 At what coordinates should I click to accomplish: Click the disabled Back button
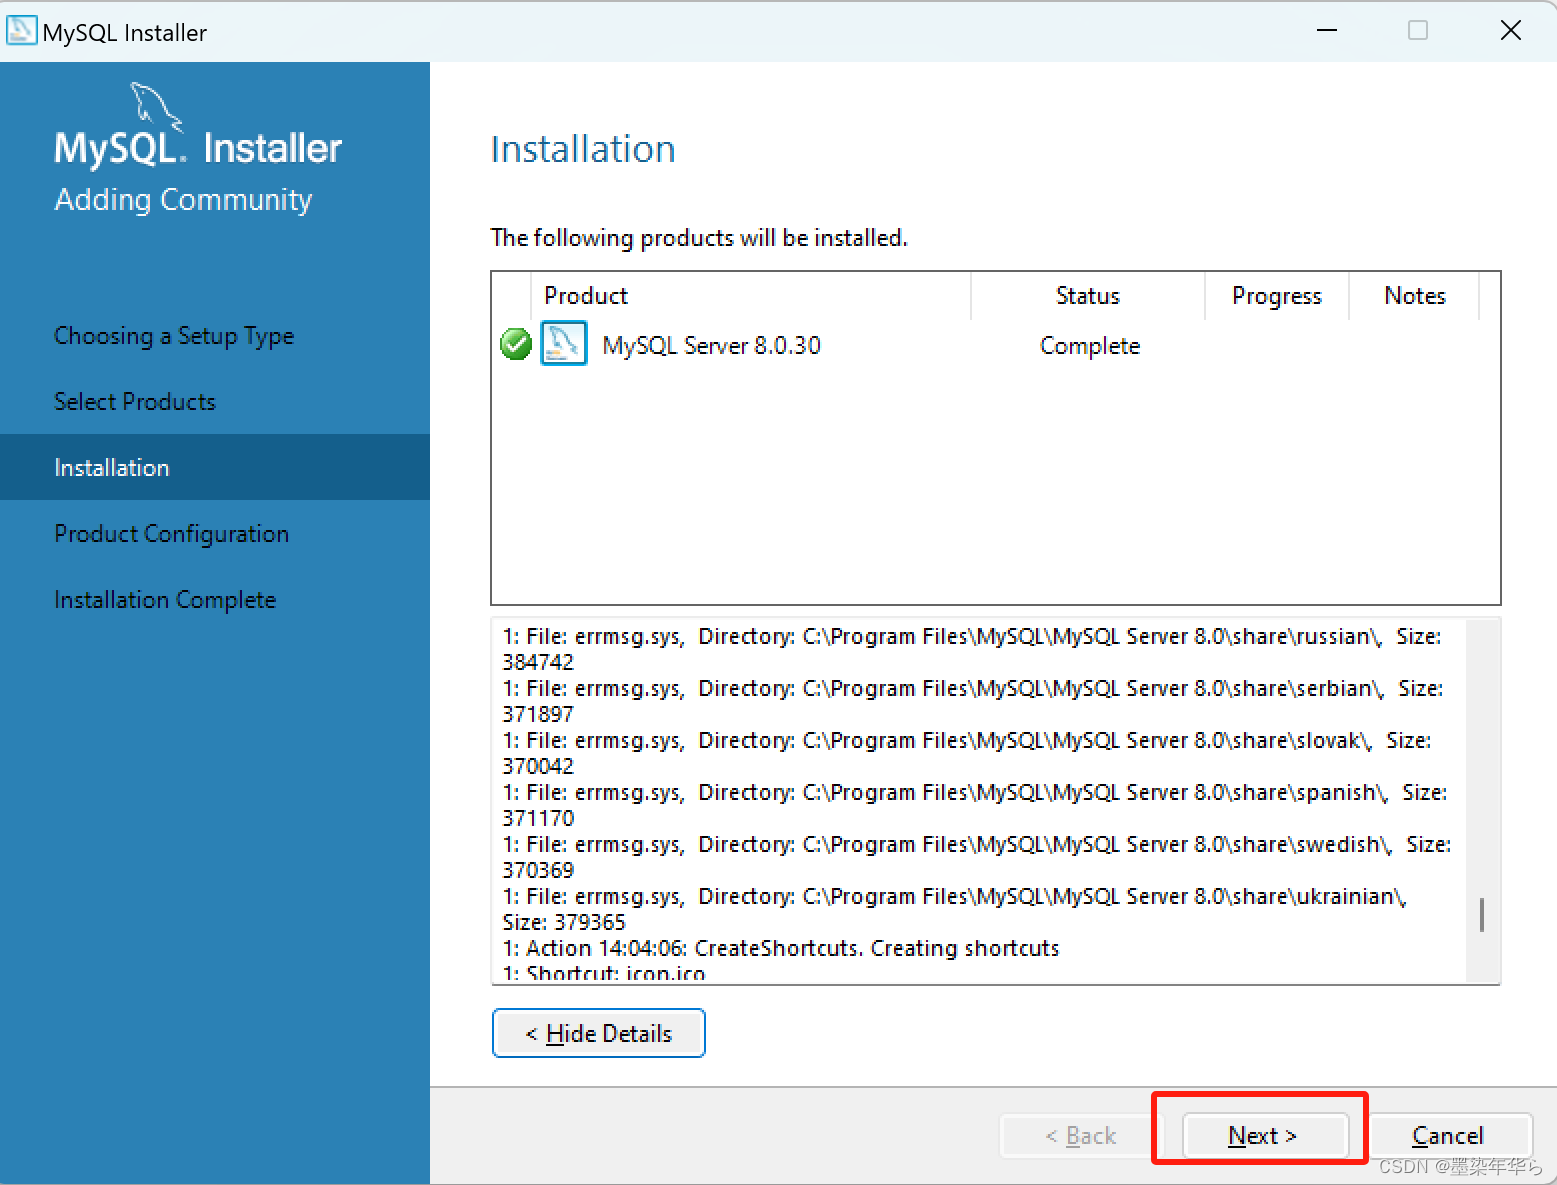pos(1080,1135)
